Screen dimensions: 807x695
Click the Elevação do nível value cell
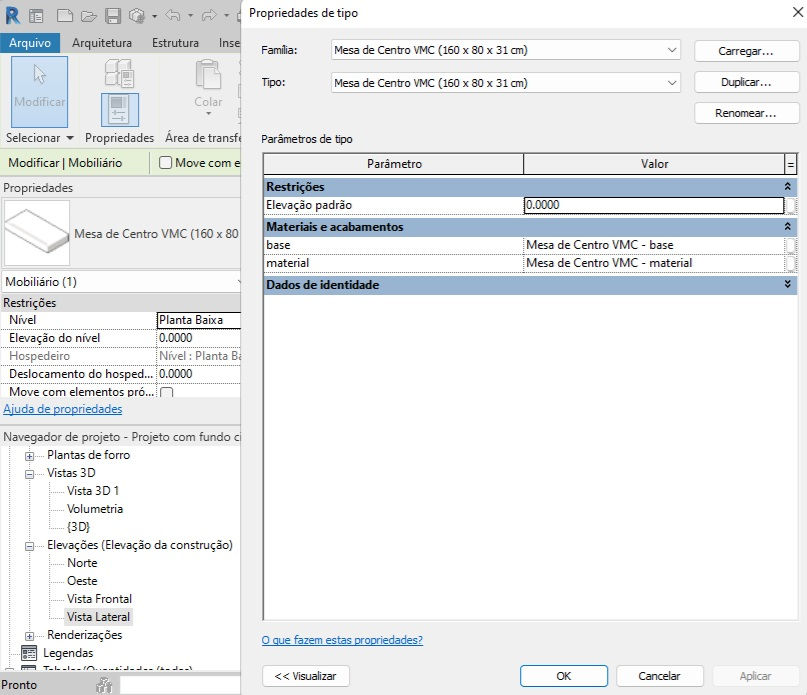tap(199, 338)
